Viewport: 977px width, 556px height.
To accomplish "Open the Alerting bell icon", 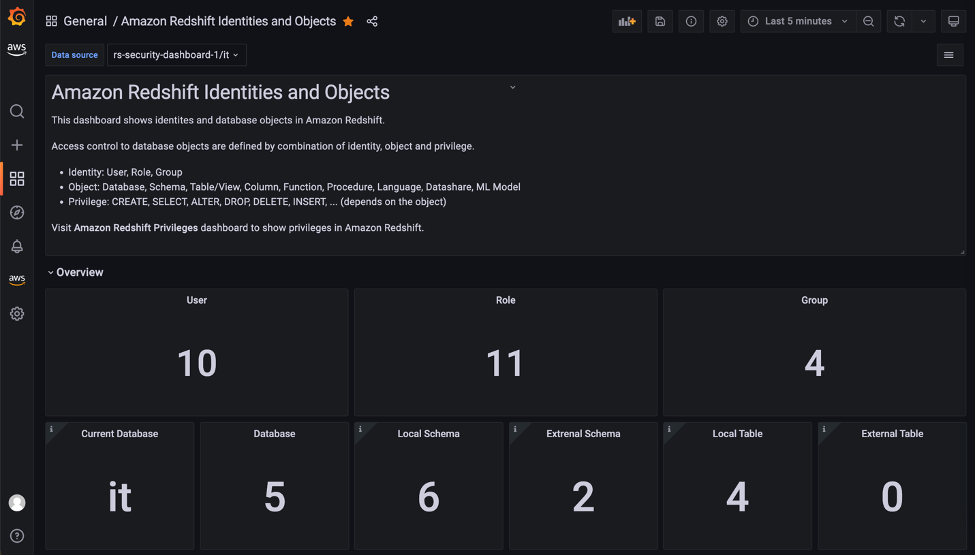I will [17, 246].
